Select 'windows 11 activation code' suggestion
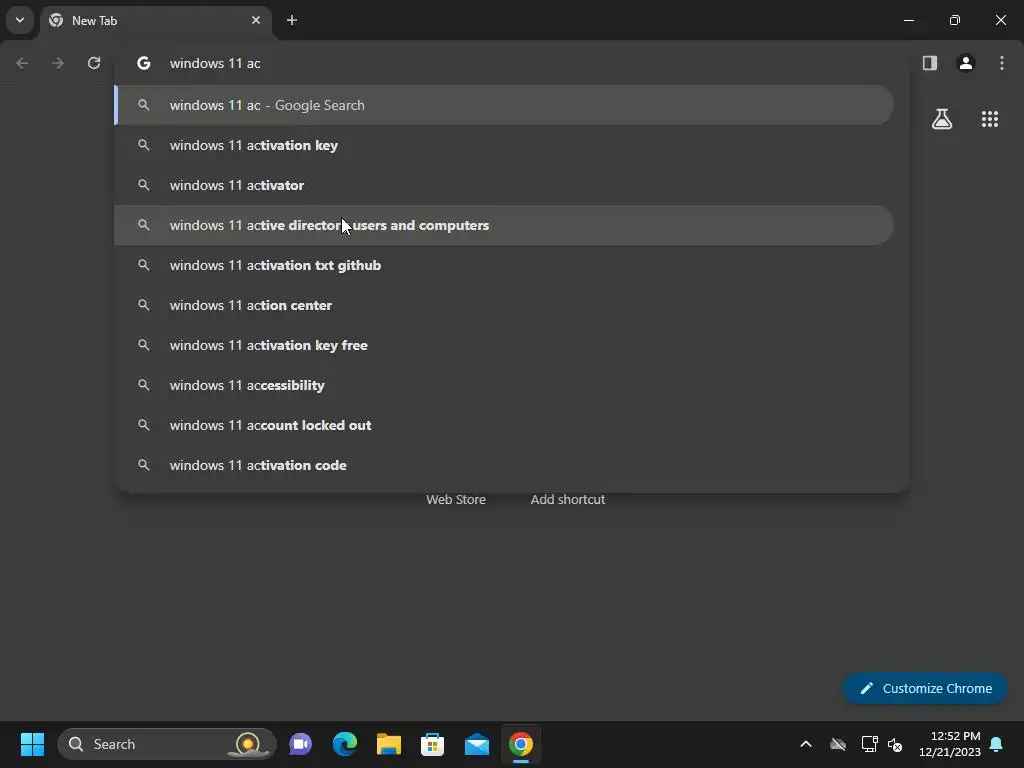1024x768 pixels. (x=504, y=465)
